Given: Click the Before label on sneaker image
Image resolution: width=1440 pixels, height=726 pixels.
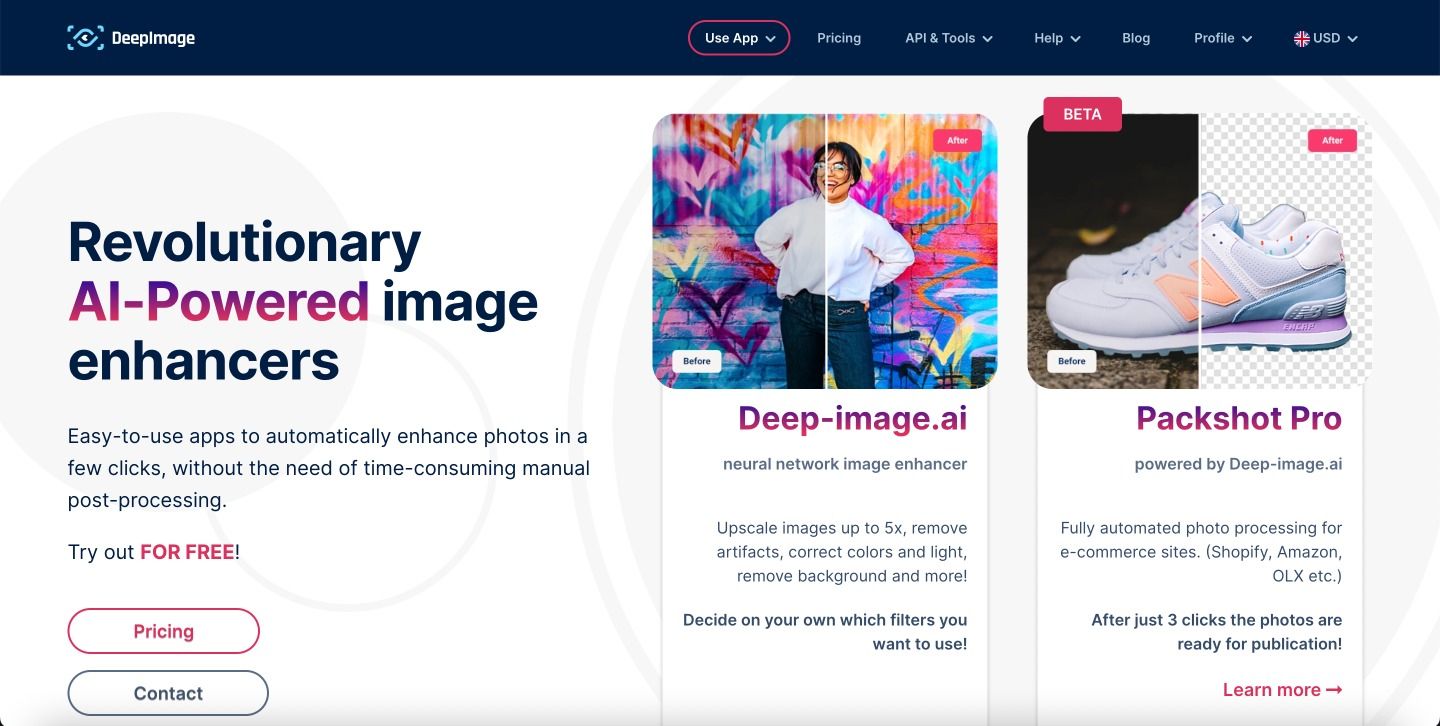Looking at the screenshot, I should [1072, 361].
